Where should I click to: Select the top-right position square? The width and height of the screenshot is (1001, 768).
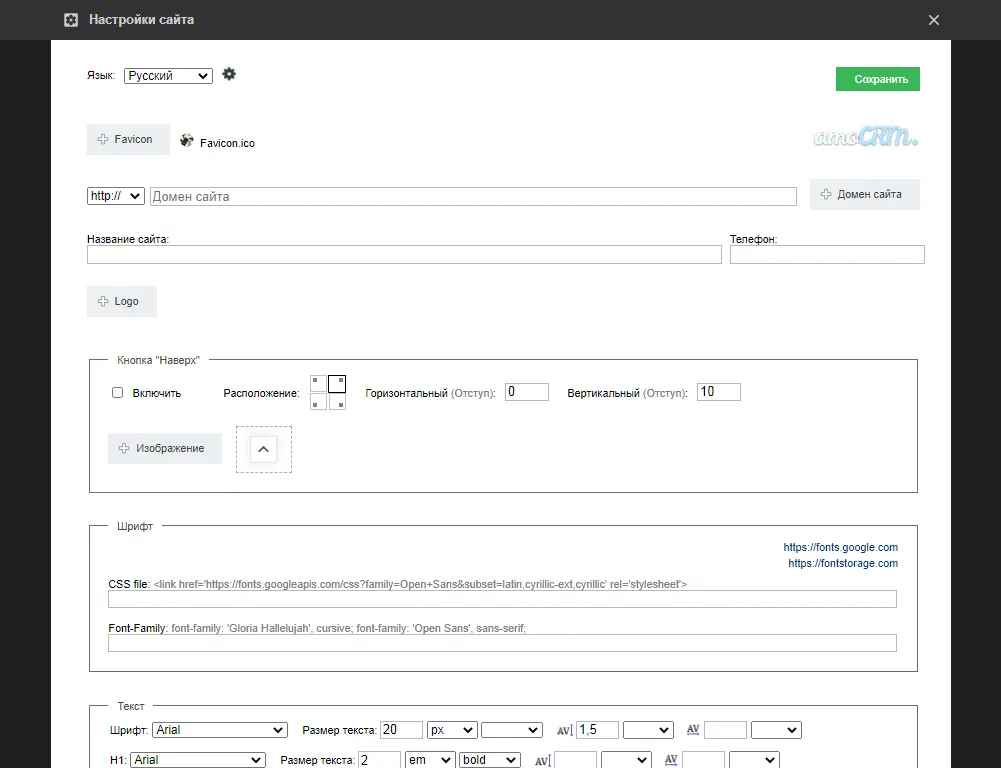337,383
